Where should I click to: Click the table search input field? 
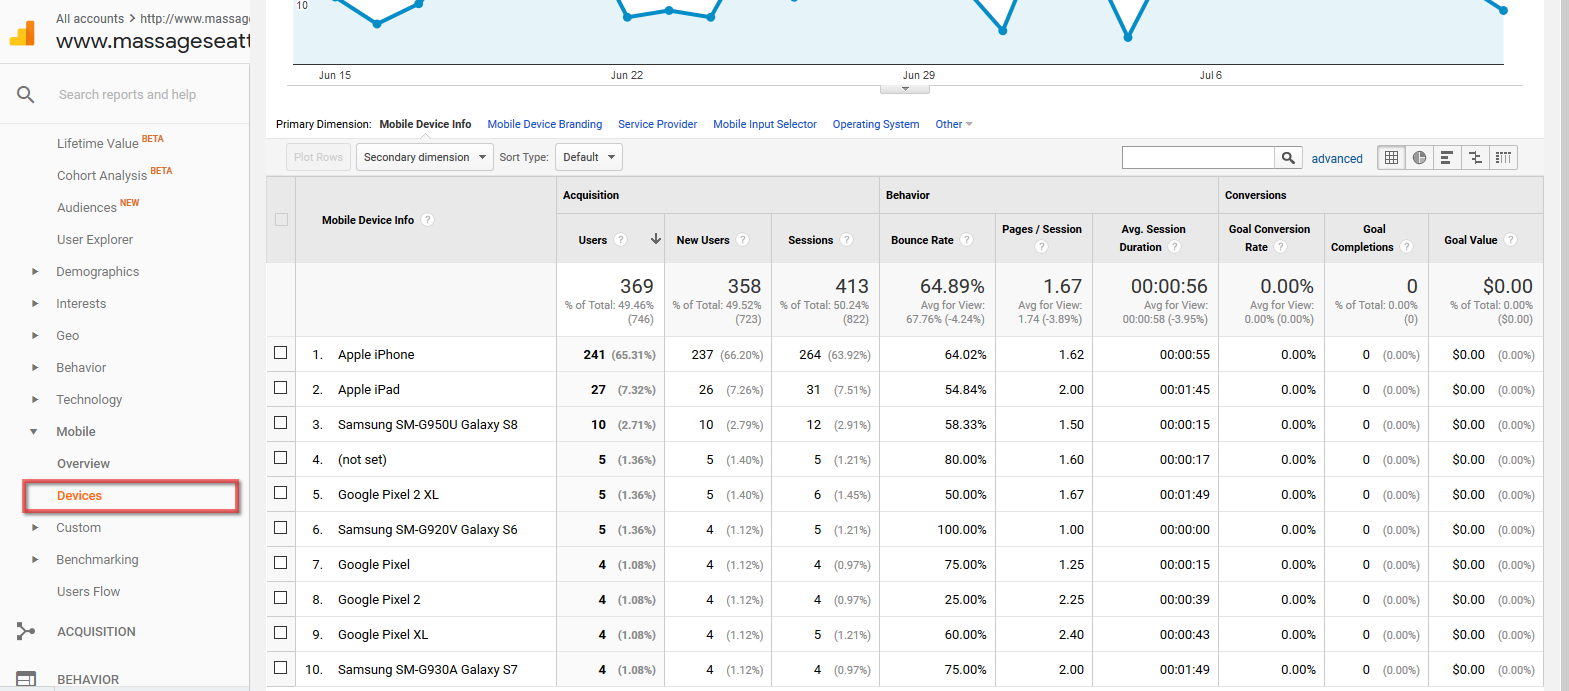[x=1198, y=157]
